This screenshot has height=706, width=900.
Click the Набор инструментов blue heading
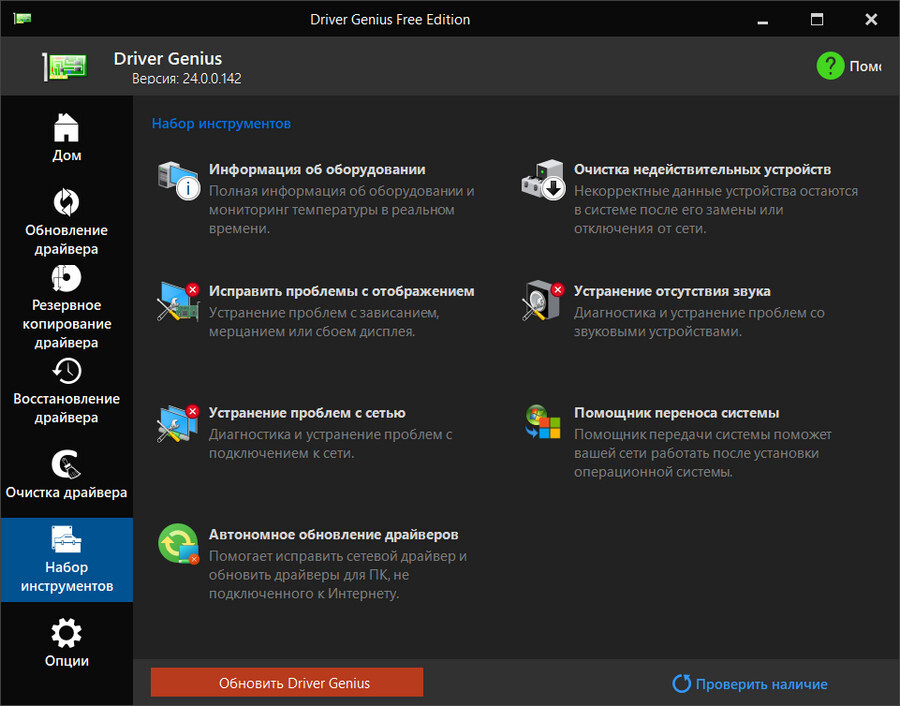[x=221, y=123]
